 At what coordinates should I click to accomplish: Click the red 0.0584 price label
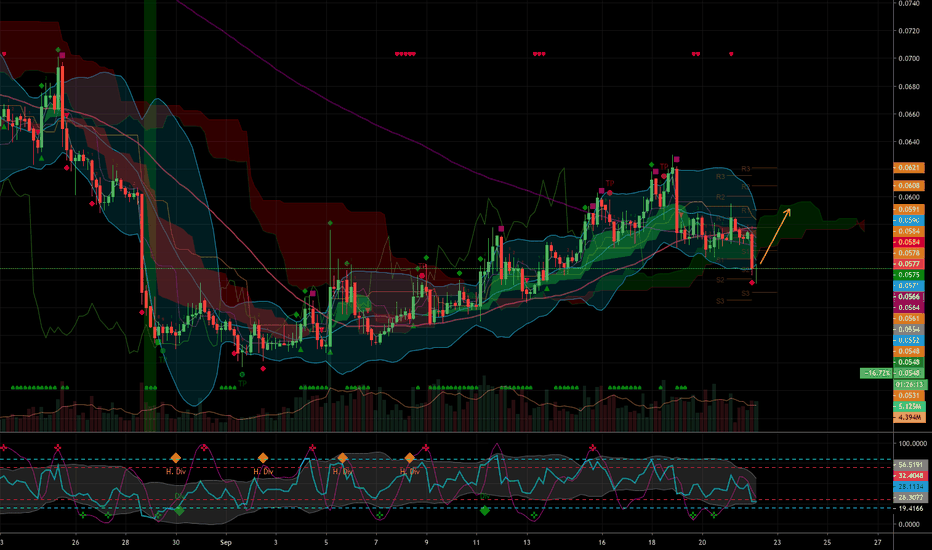pos(909,242)
